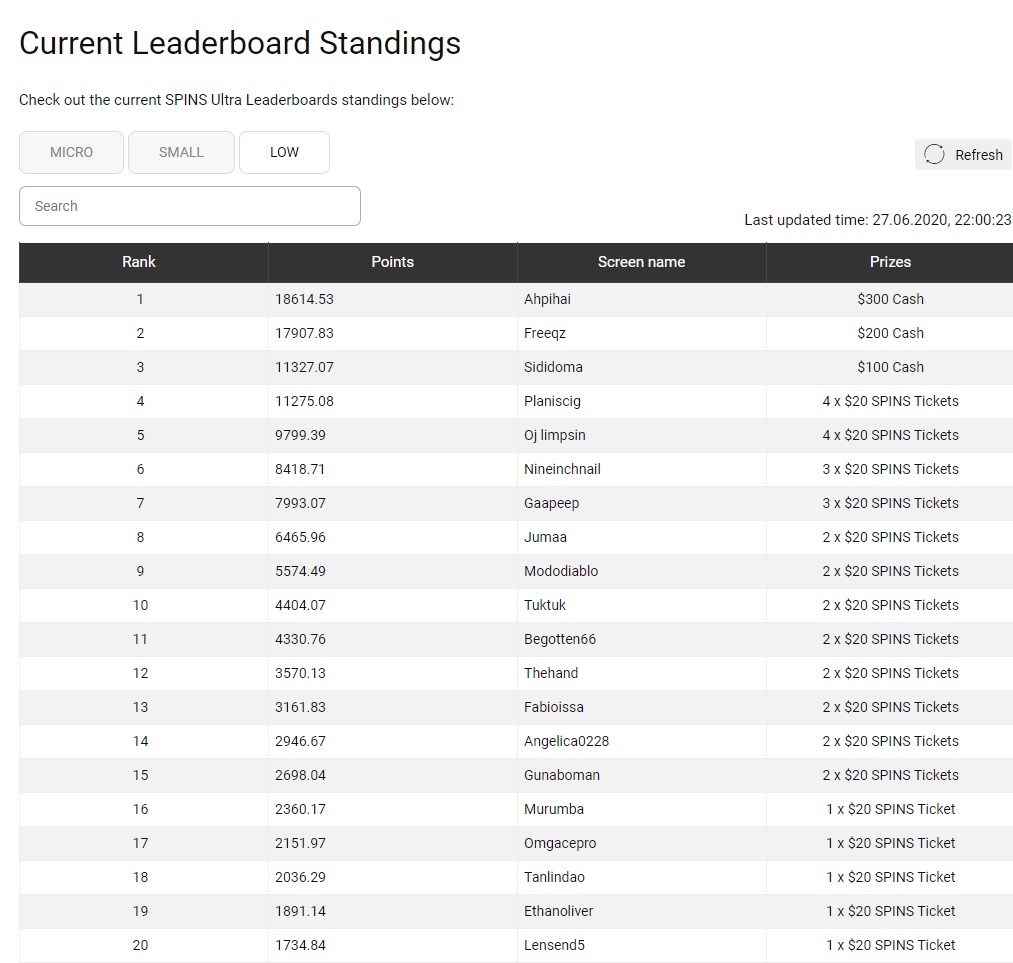
Task: Click the Refresh circular arrow icon
Action: point(934,154)
